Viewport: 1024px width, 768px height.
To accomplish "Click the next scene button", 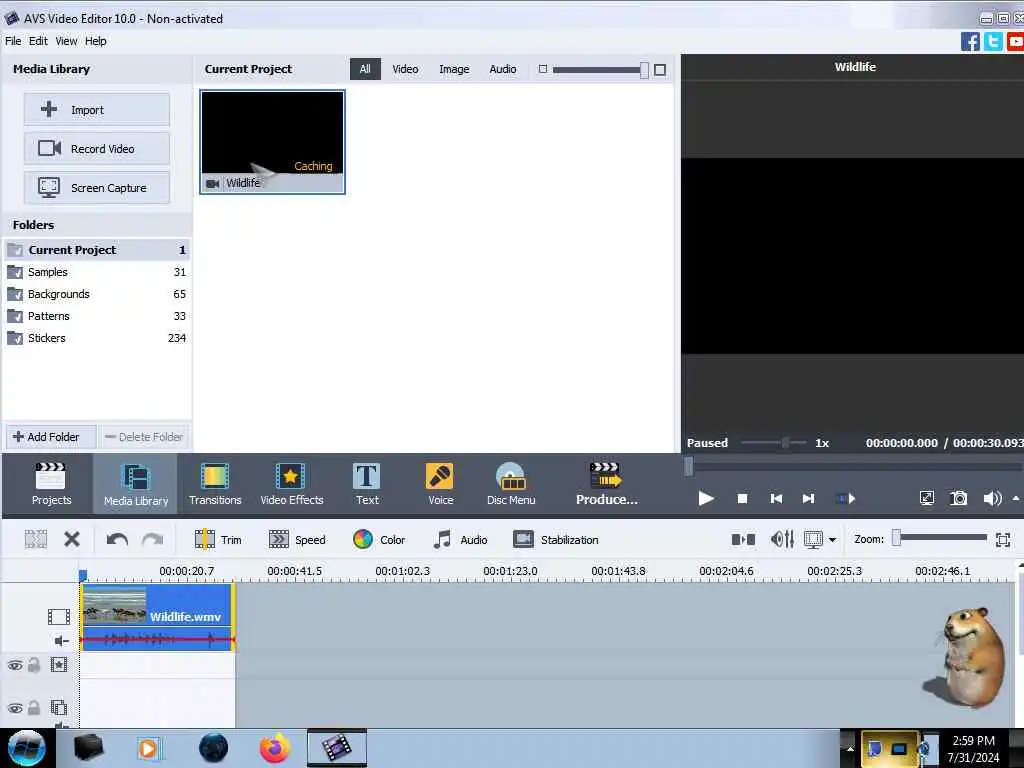I will (846, 499).
